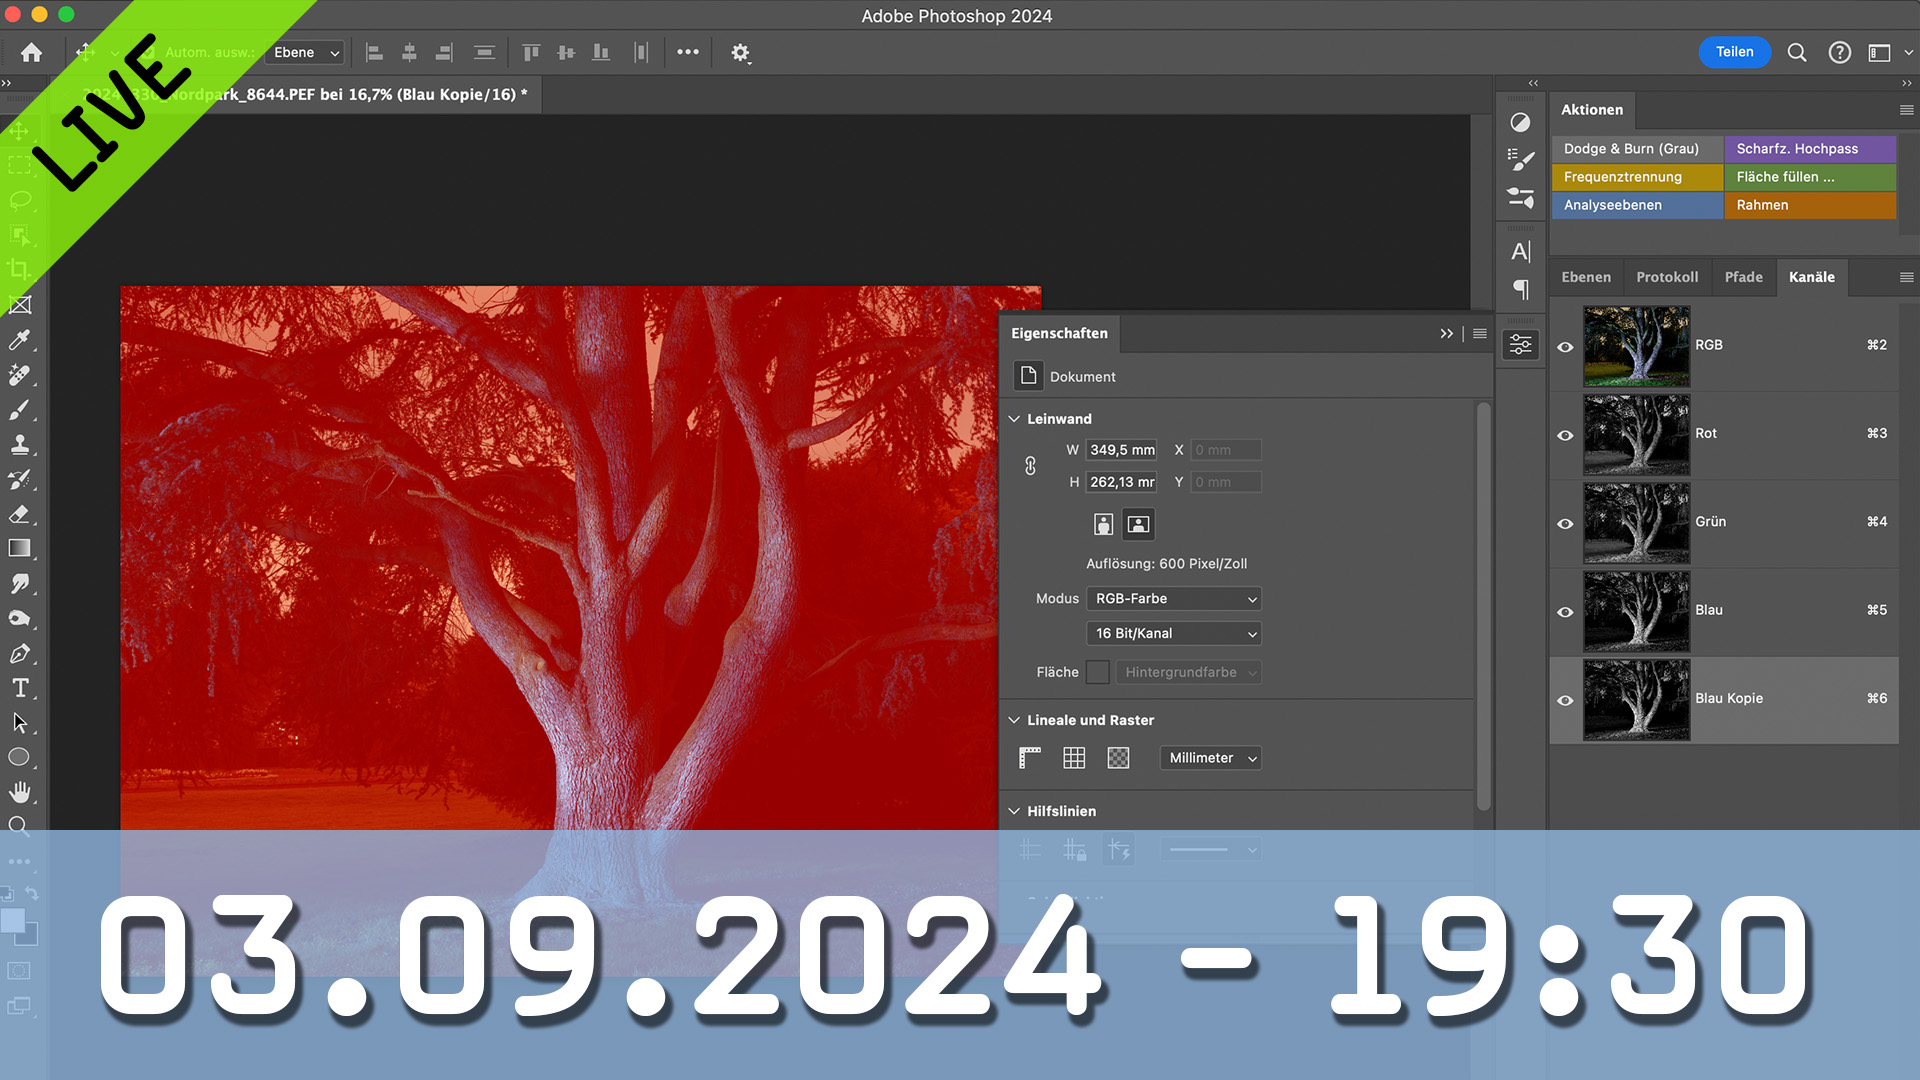
Task: Select the Eraser tool
Action: [19, 514]
